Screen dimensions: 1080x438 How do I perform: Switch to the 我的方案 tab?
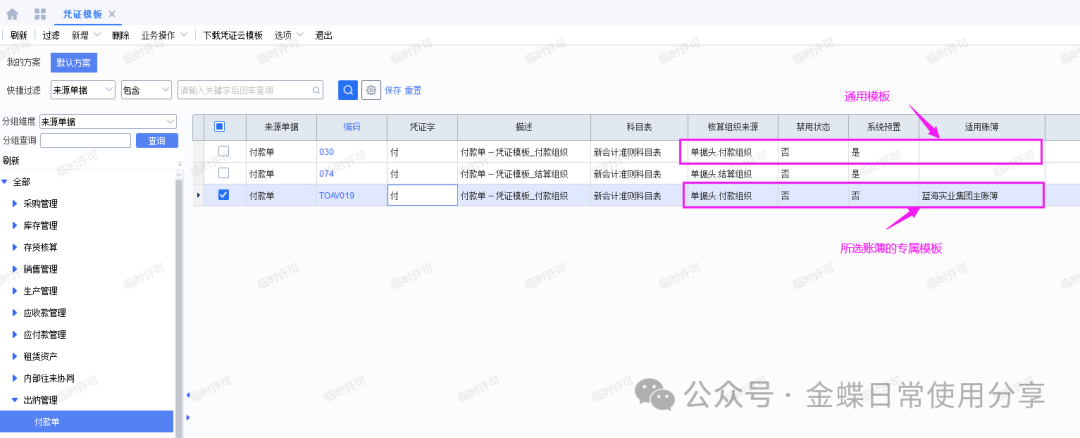point(23,62)
